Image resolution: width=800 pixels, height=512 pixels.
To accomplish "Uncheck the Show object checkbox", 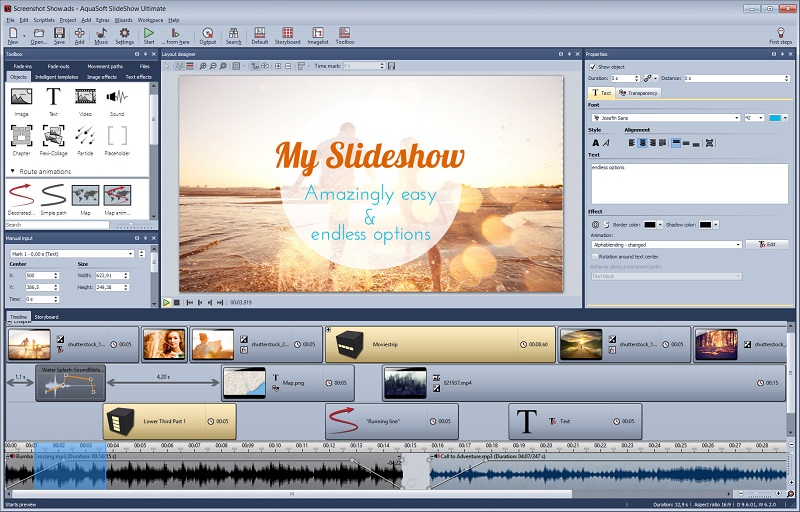I will point(592,67).
